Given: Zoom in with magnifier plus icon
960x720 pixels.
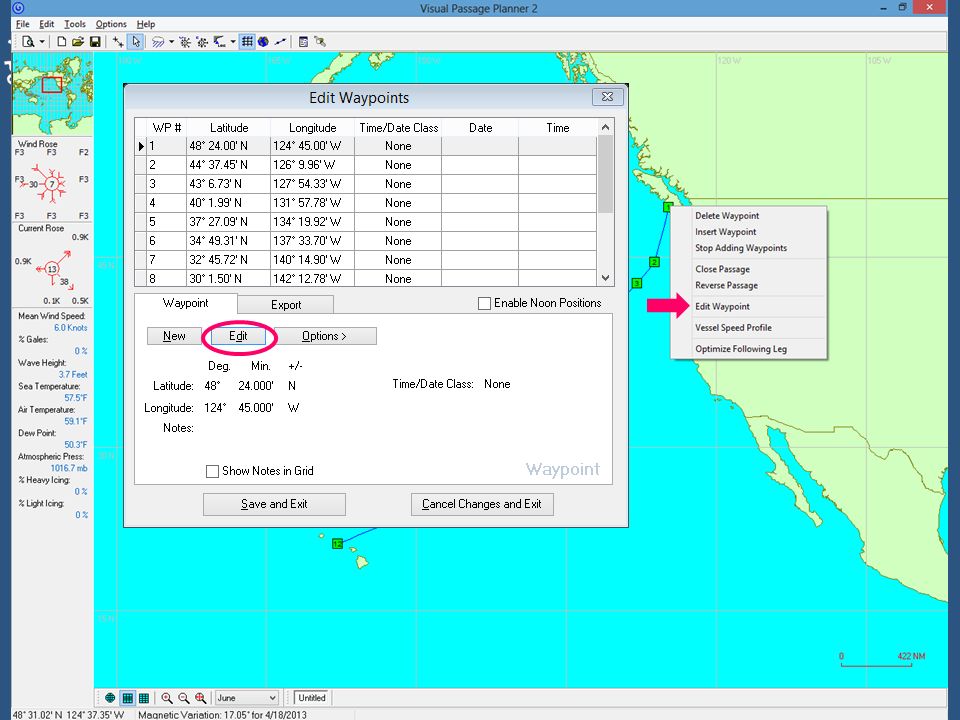Looking at the screenshot, I should tap(167, 698).
